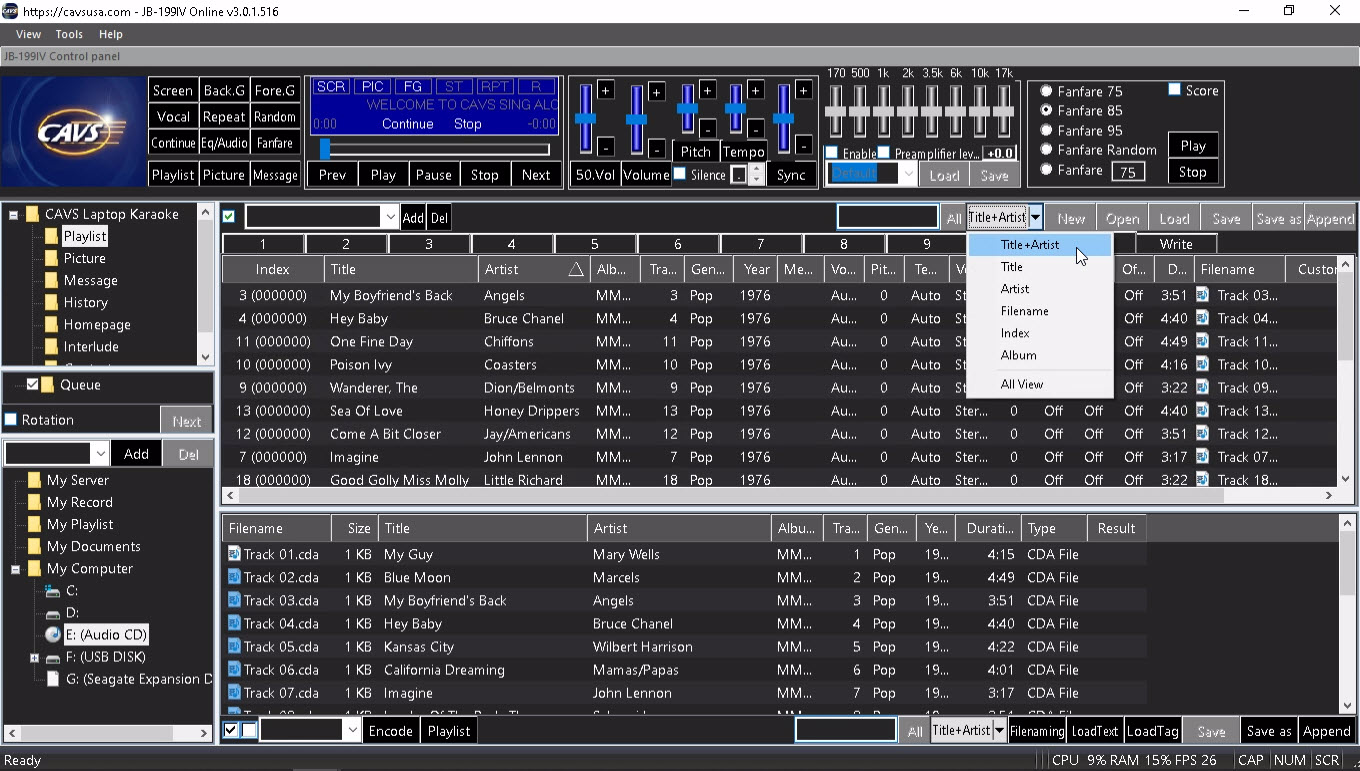The height and width of the screenshot is (771, 1360).
Task: Click the LoadTag button
Action: click(1152, 731)
